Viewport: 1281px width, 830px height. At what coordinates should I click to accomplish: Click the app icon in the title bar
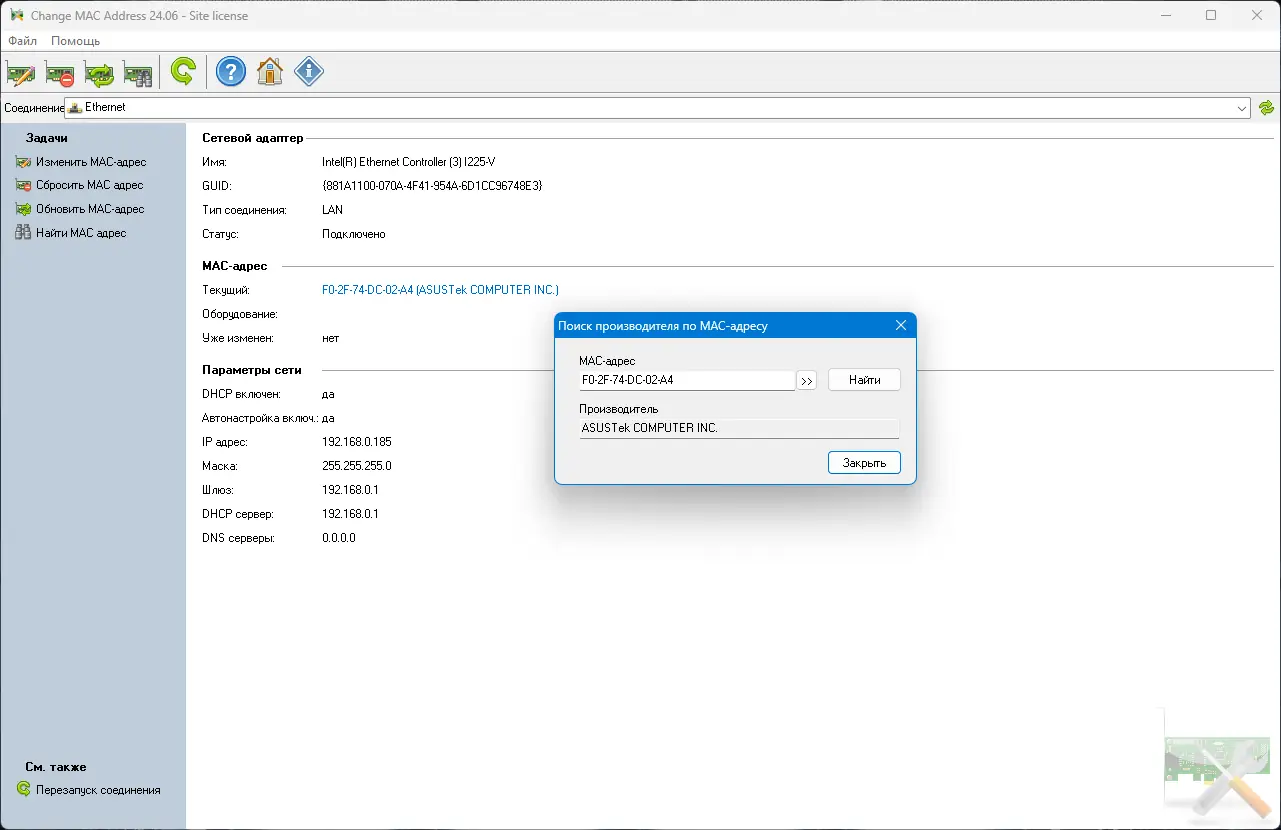click(17, 16)
